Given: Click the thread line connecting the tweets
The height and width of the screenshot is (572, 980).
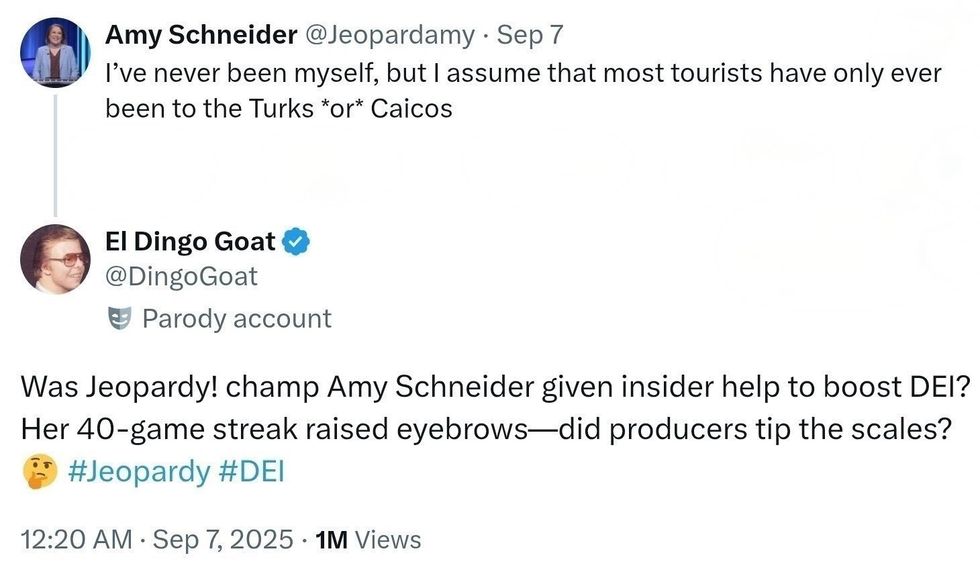Looking at the screenshot, I should point(55,150).
